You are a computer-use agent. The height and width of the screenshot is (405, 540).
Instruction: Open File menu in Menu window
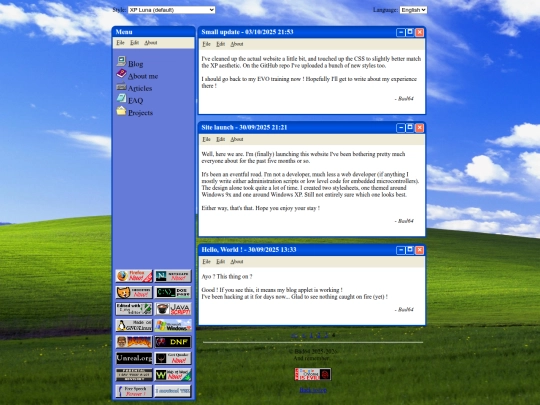120,43
